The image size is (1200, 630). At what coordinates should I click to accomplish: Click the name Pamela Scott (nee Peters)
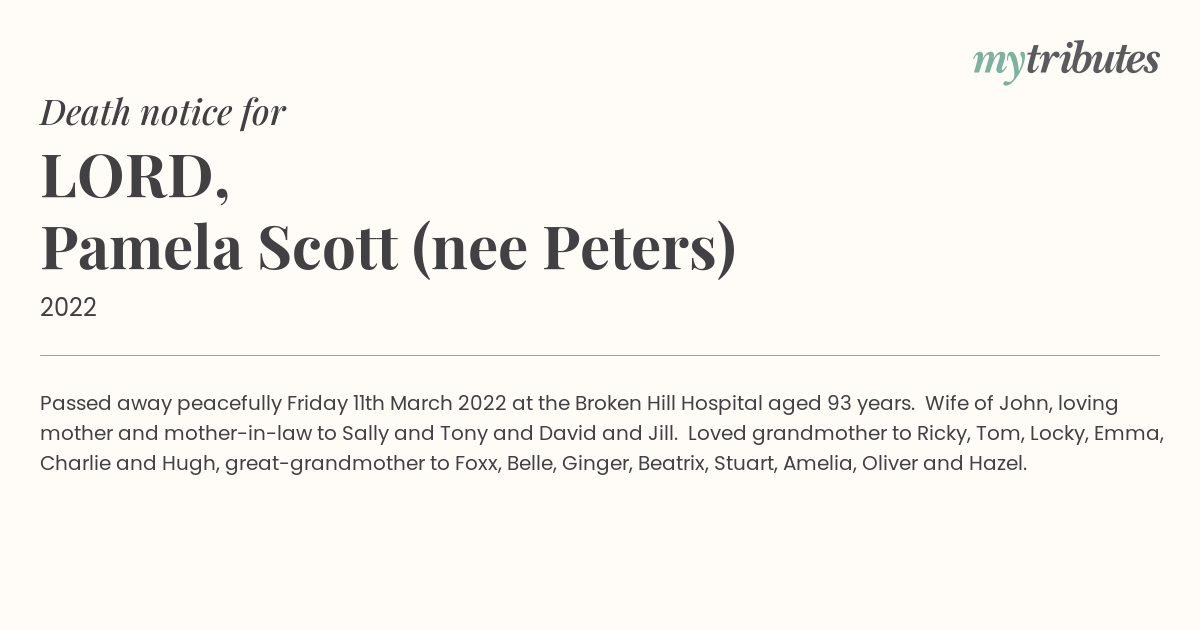pyautogui.click(x=388, y=248)
